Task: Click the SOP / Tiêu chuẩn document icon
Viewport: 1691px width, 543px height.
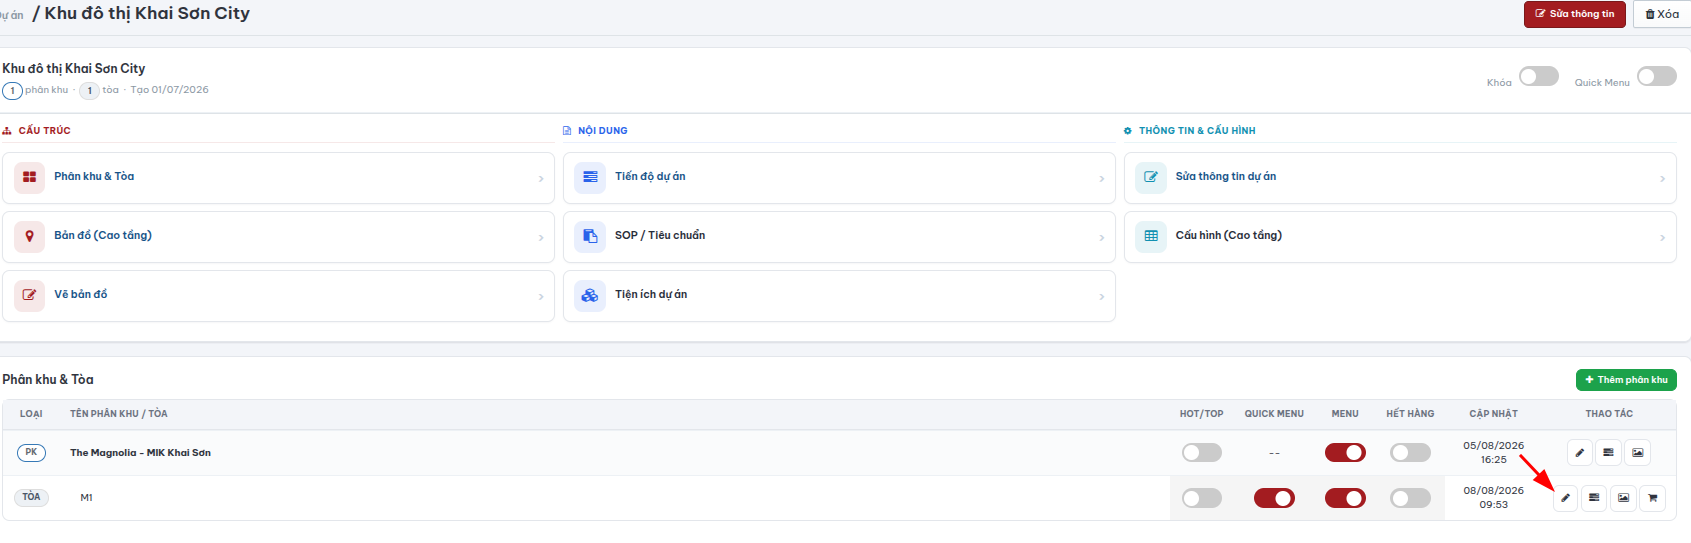Action: [590, 236]
